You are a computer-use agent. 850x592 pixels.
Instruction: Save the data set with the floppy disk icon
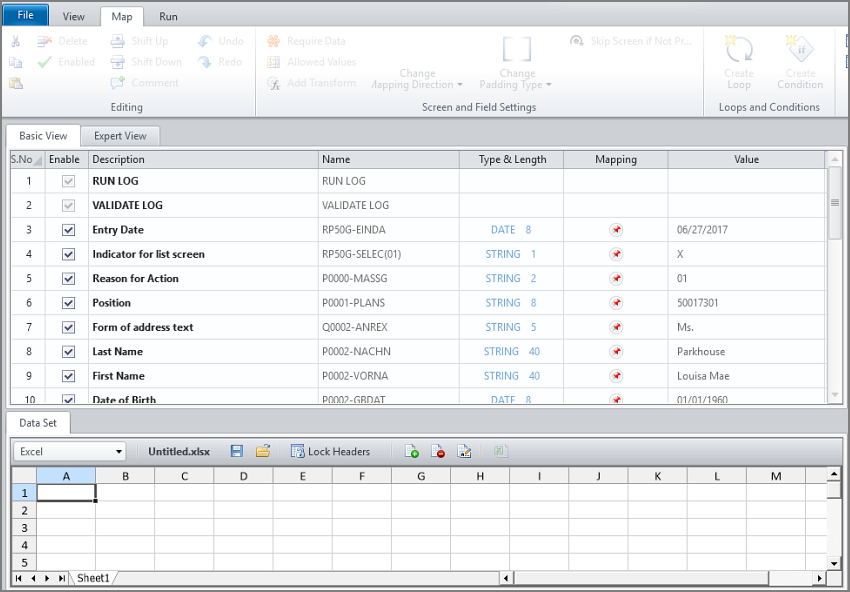point(237,451)
